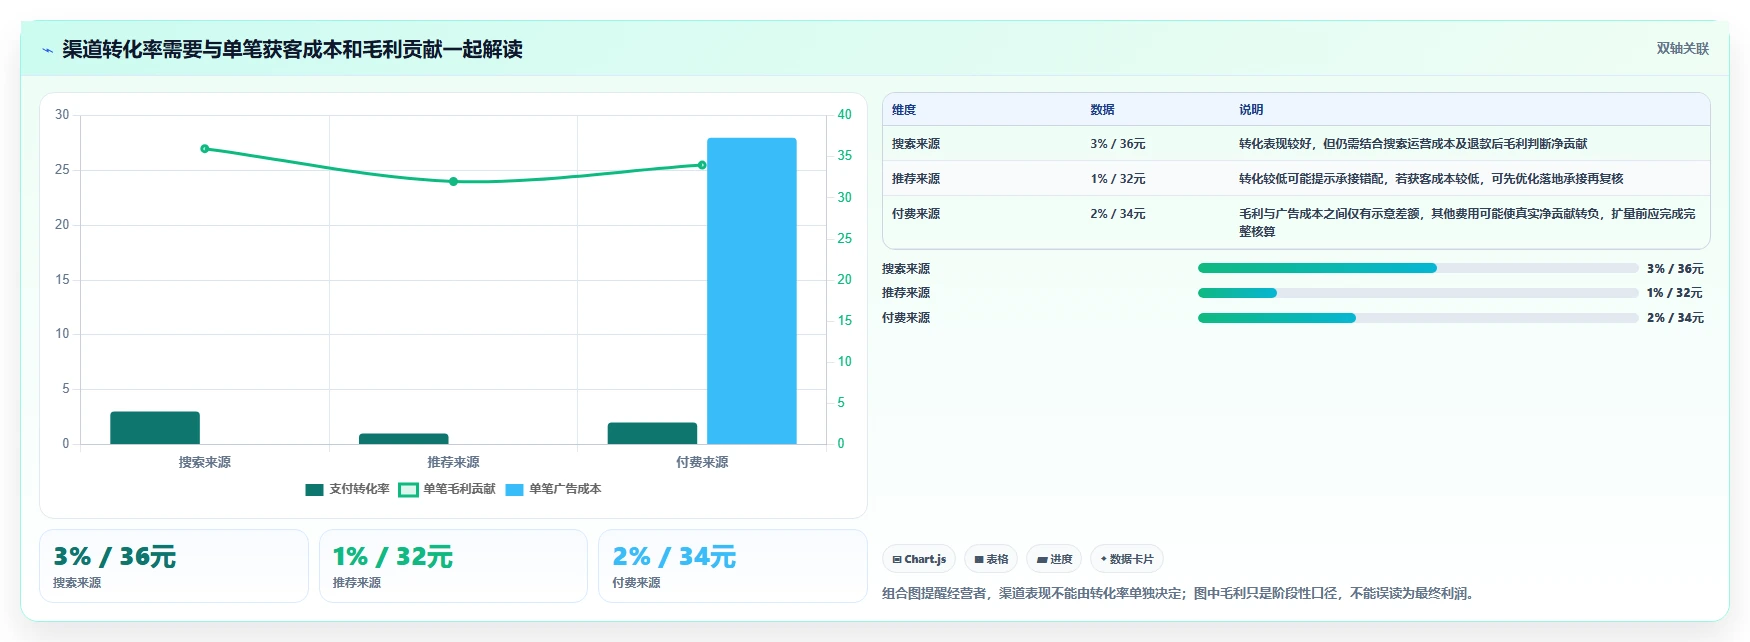Click the 搜索来源 label in progress list

click(906, 269)
